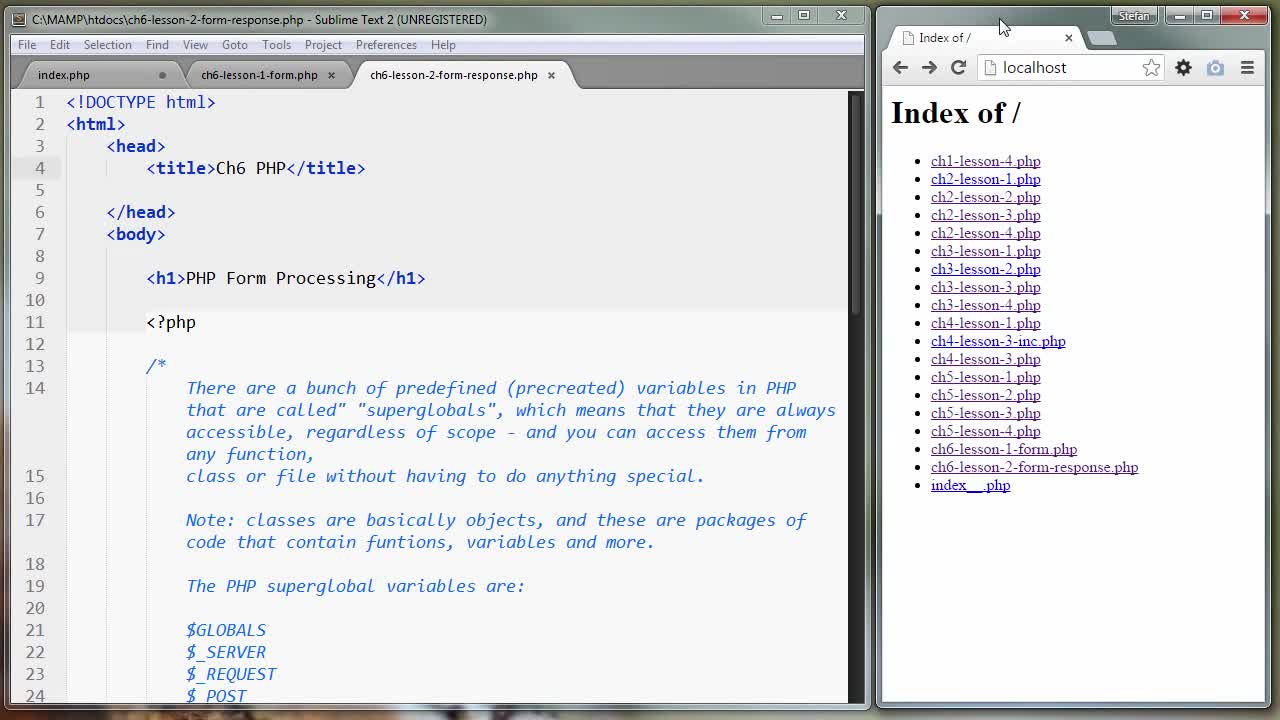
Task: Bookmark this page with the star icon
Action: click(x=1151, y=67)
